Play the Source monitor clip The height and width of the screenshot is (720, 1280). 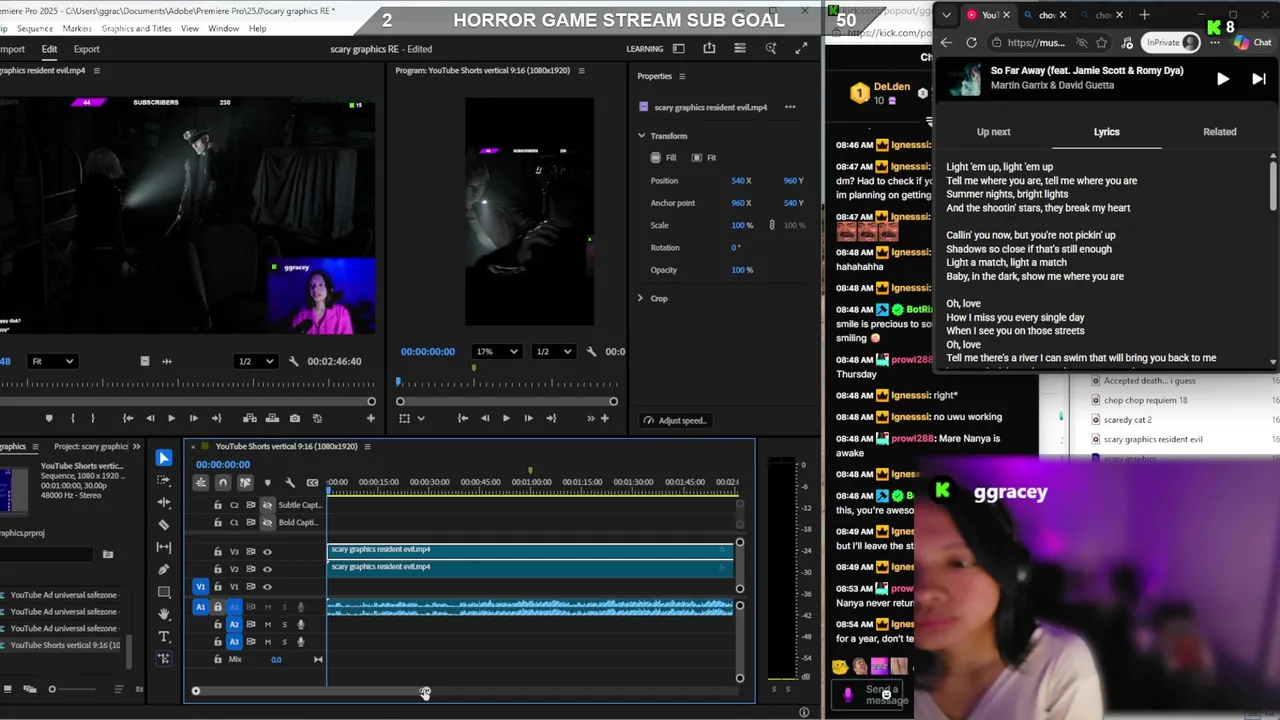coord(171,418)
